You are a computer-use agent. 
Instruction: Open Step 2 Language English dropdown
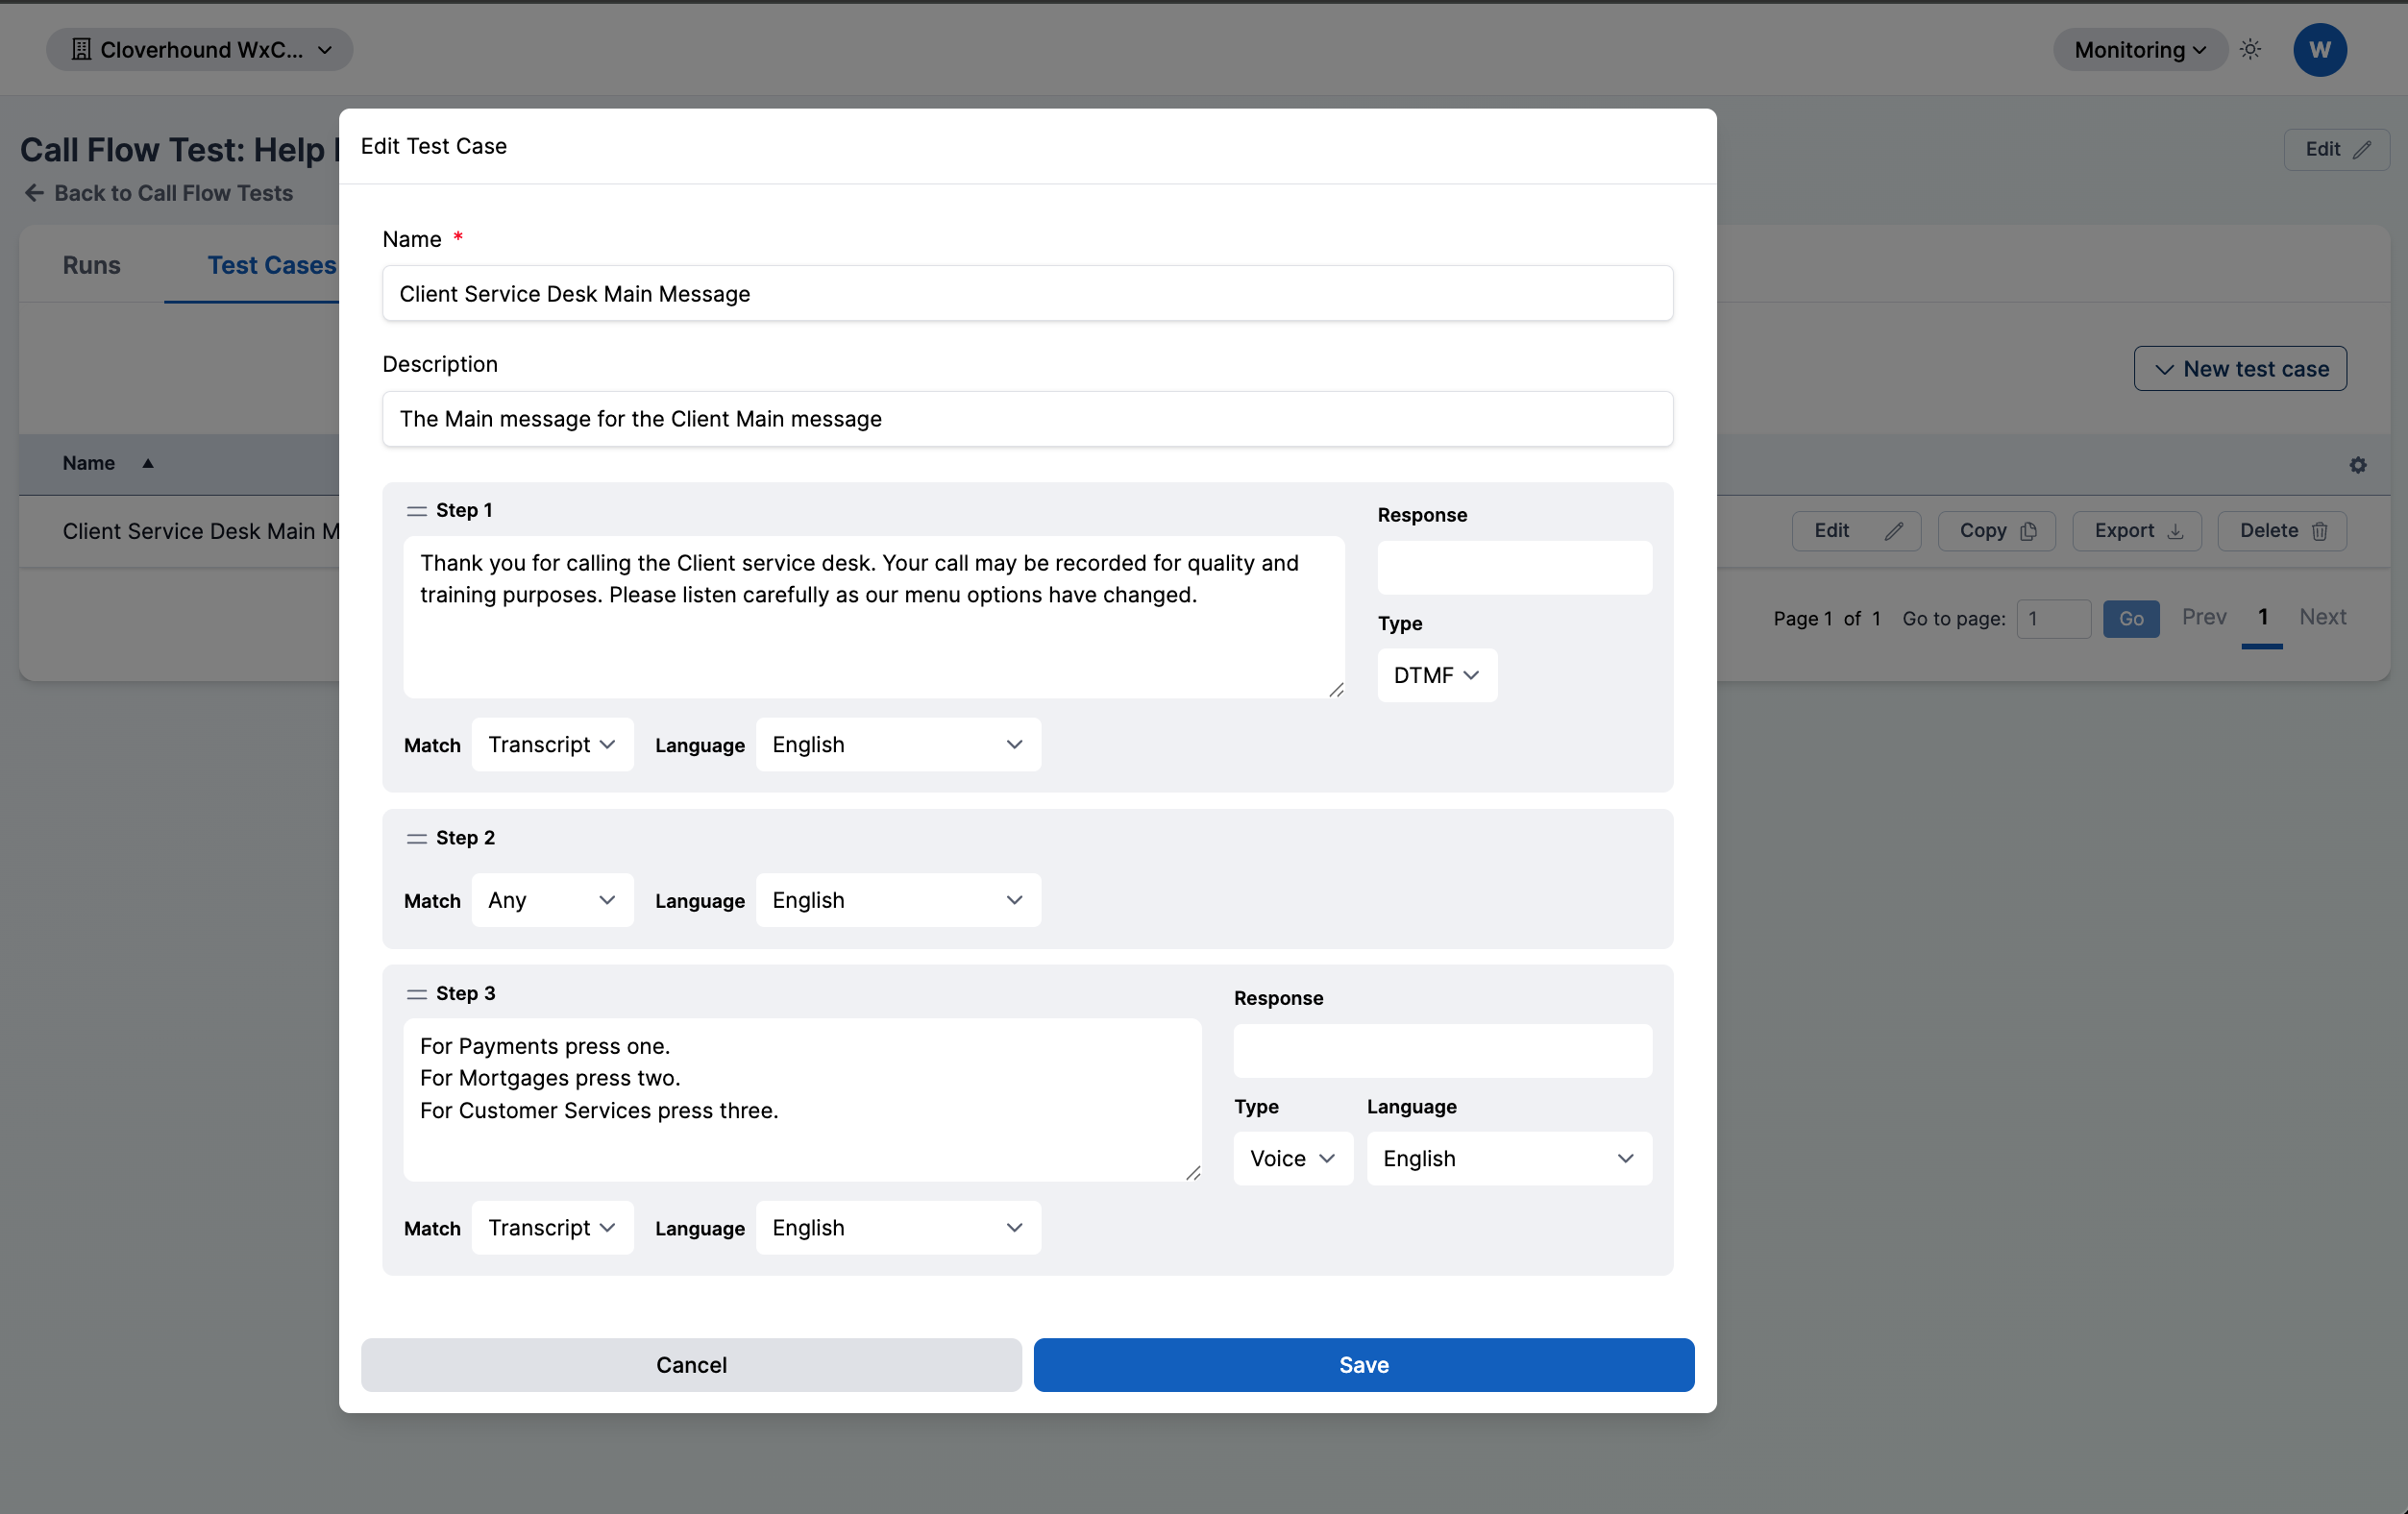pos(897,900)
